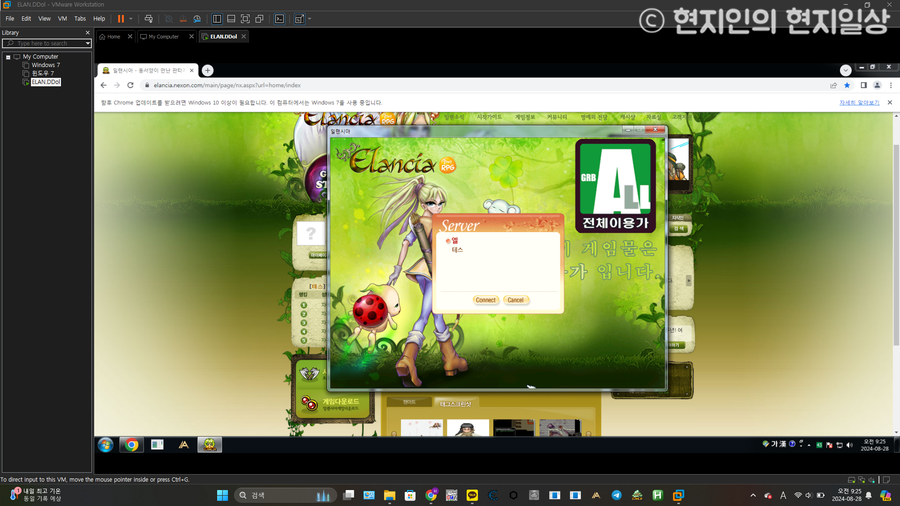Bookmark the page with the star icon

847,85
